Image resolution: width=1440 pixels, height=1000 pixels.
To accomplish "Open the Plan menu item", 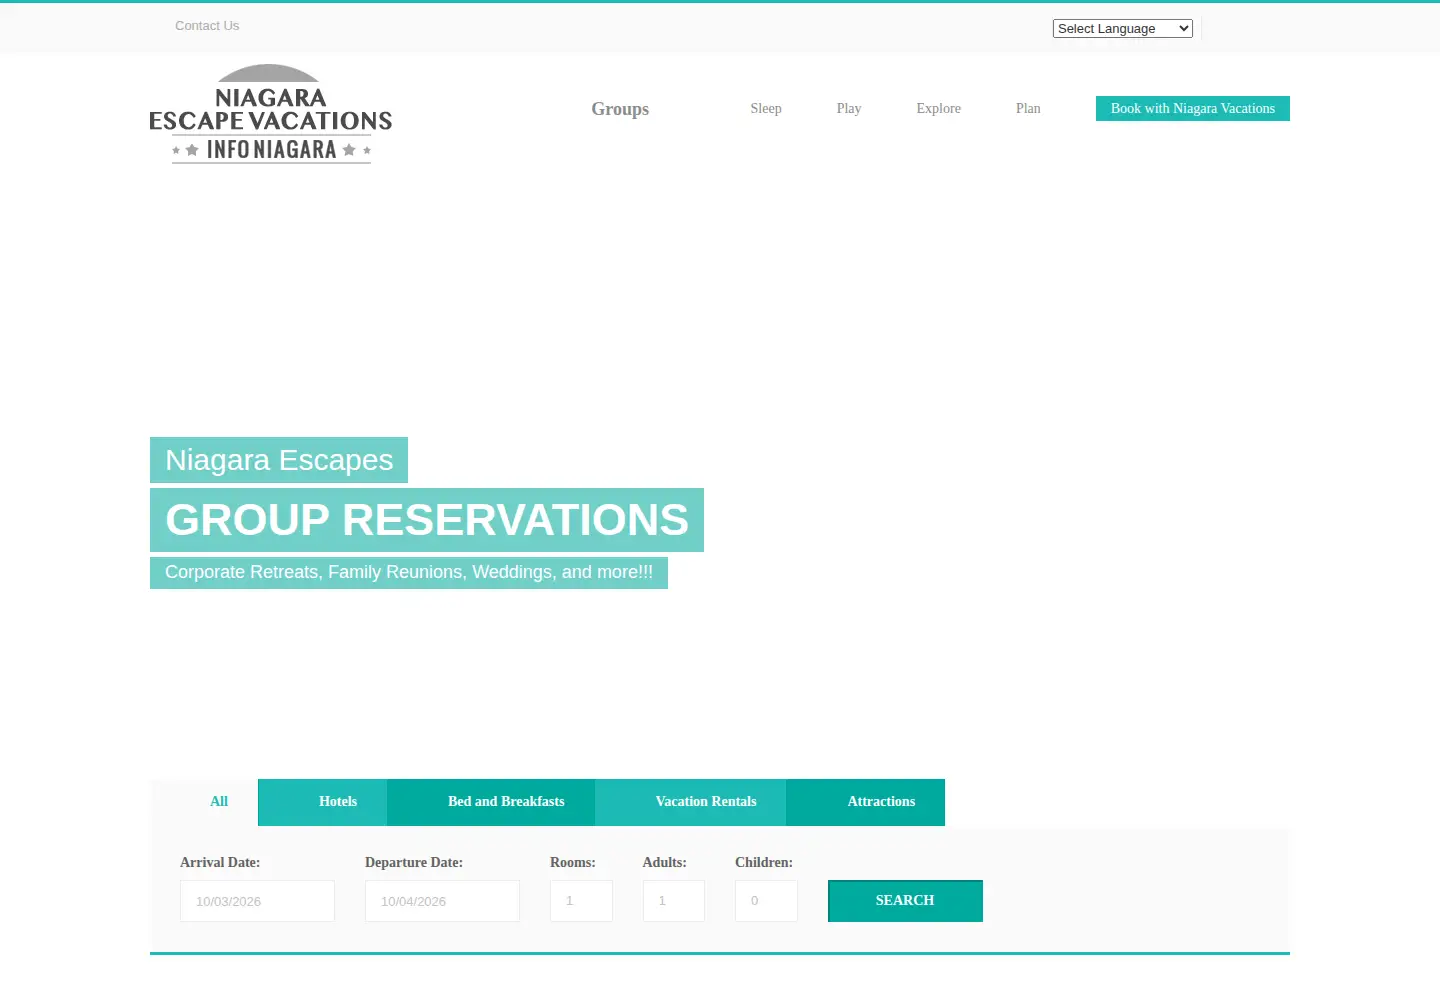I will point(1028,108).
